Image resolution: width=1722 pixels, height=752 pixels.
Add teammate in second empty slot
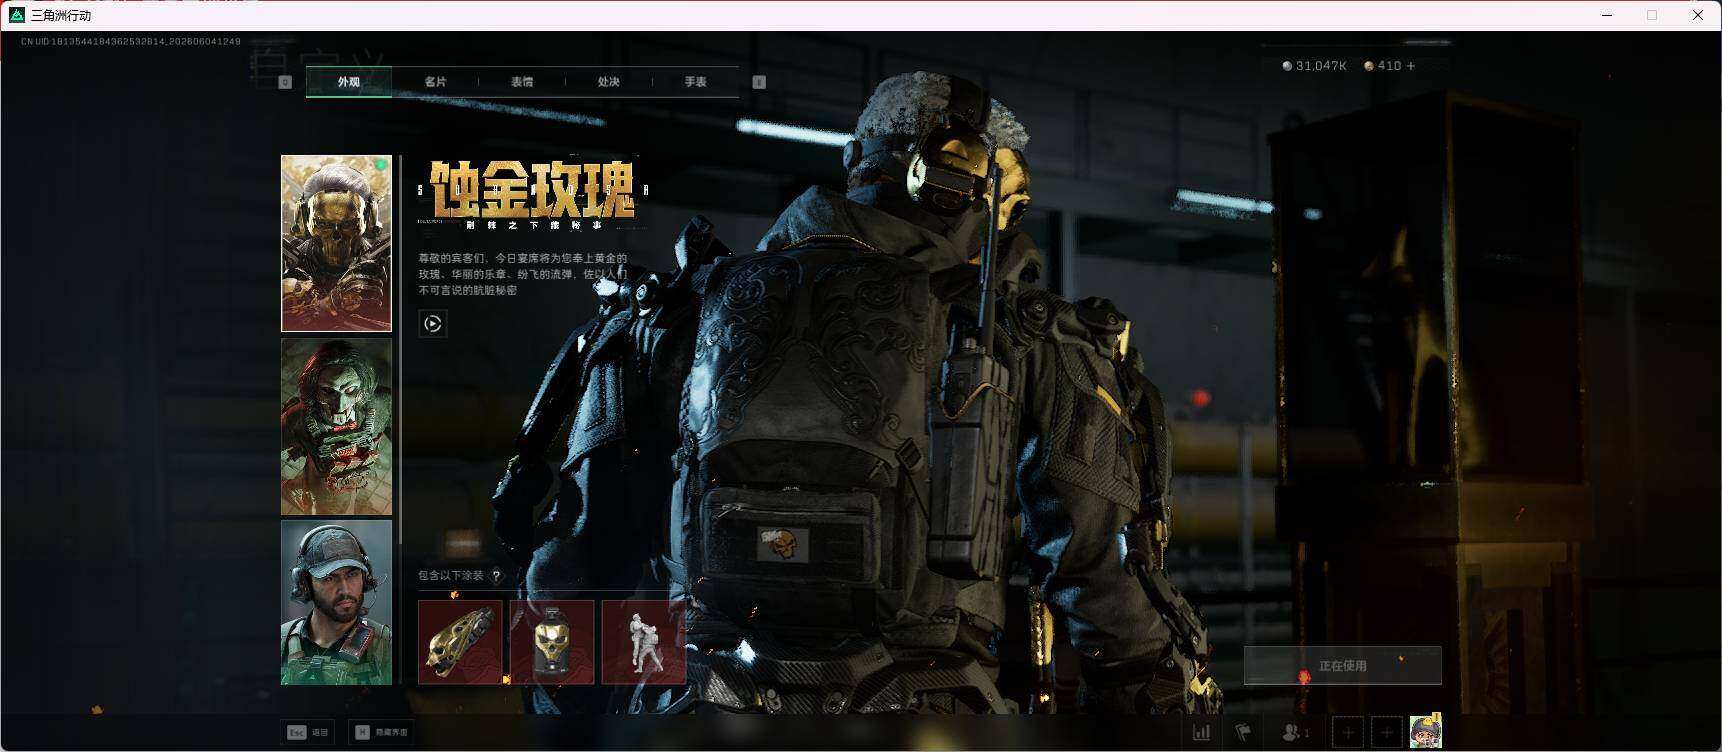(x=1386, y=733)
